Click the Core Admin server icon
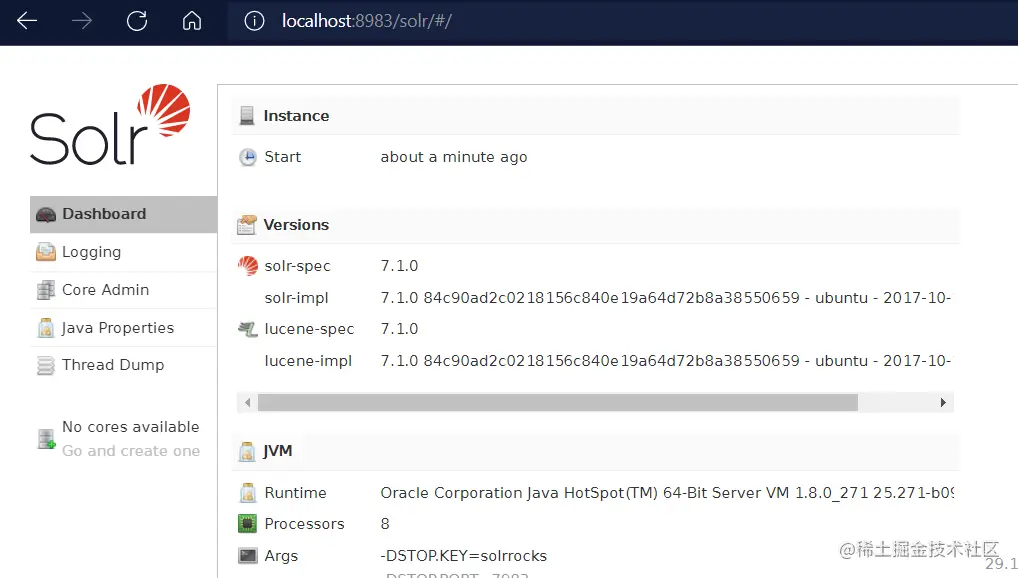Viewport: 1018px width, 578px height. click(45, 290)
